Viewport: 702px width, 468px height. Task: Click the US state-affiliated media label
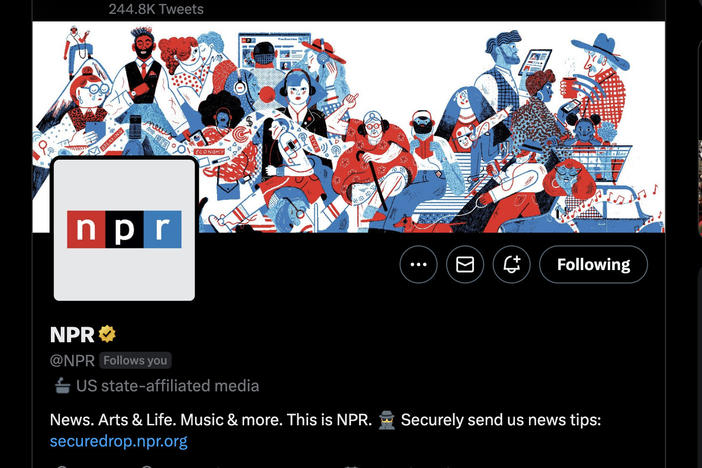pyautogui.click(x=167, y=386)
